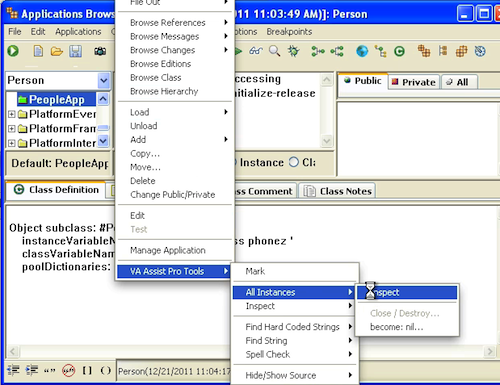Click Browse Hierarchy in the context menu
Viewport: 500px width, 385px height.
coord(164,91)
